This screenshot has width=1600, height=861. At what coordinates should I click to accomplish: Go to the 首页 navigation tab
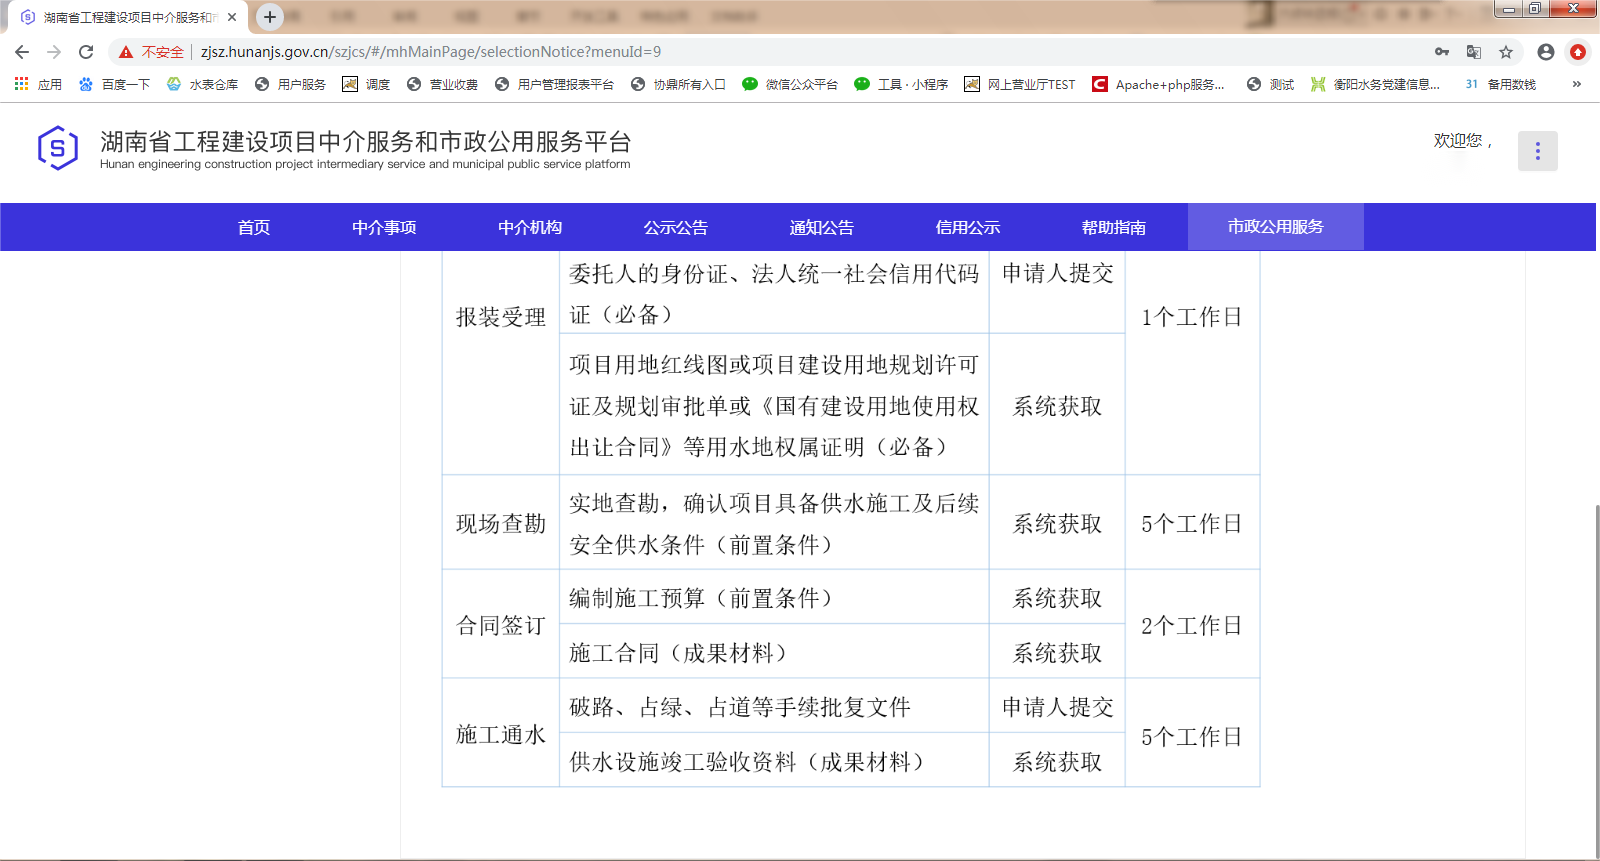pyautogui.click(x=254, y=227)
